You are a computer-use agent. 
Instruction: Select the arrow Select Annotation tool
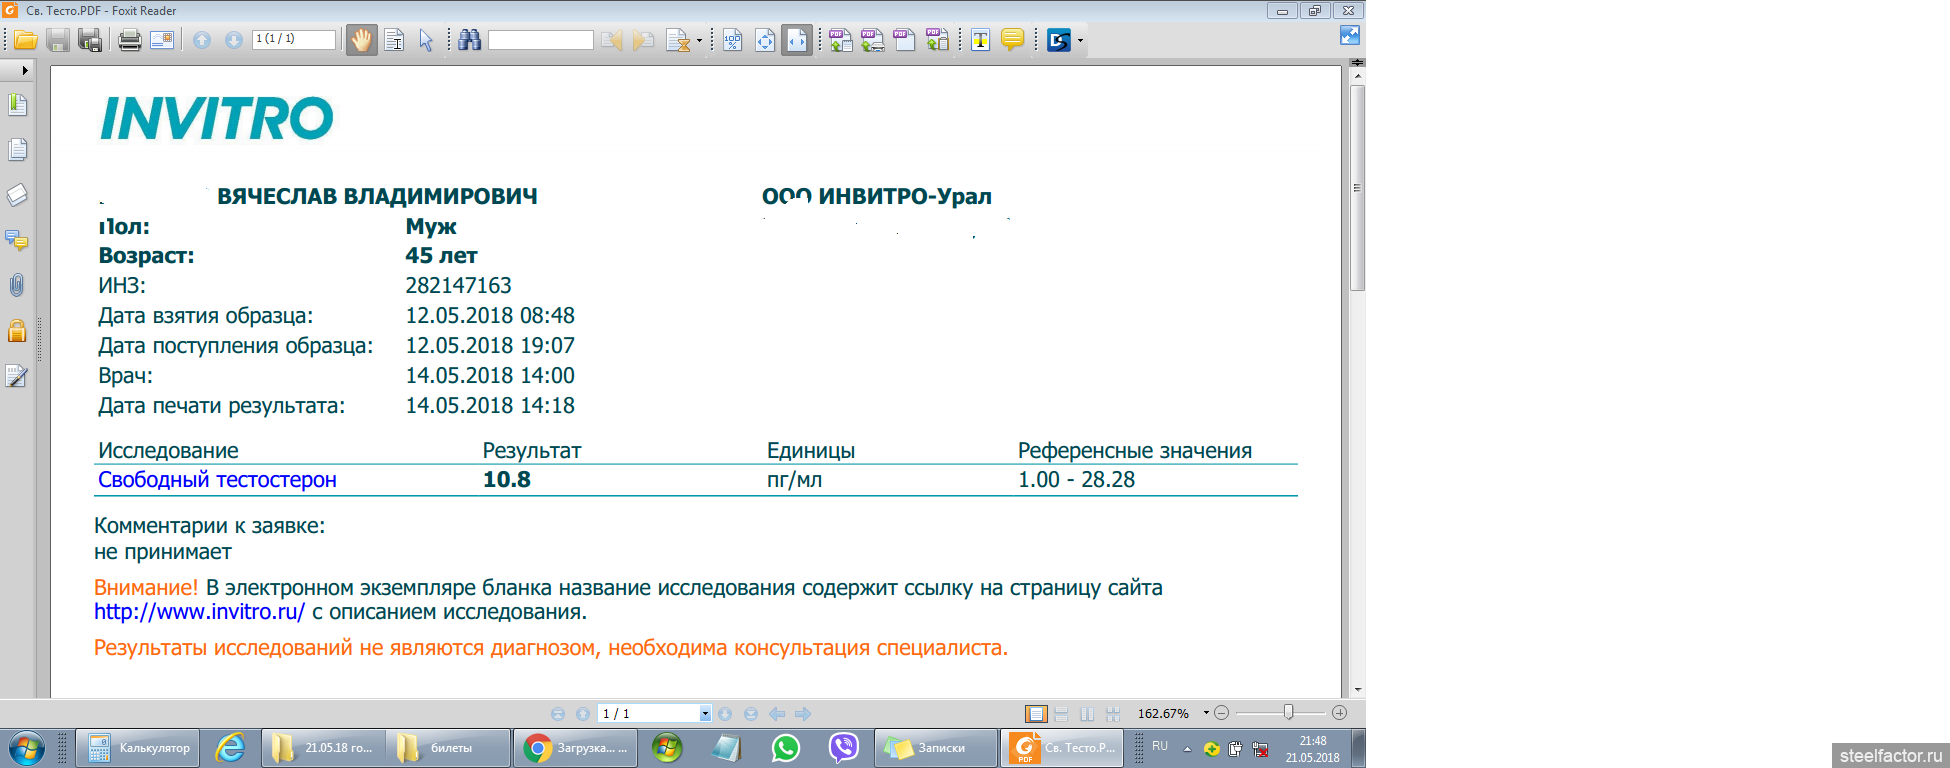(x=426, y=40)
